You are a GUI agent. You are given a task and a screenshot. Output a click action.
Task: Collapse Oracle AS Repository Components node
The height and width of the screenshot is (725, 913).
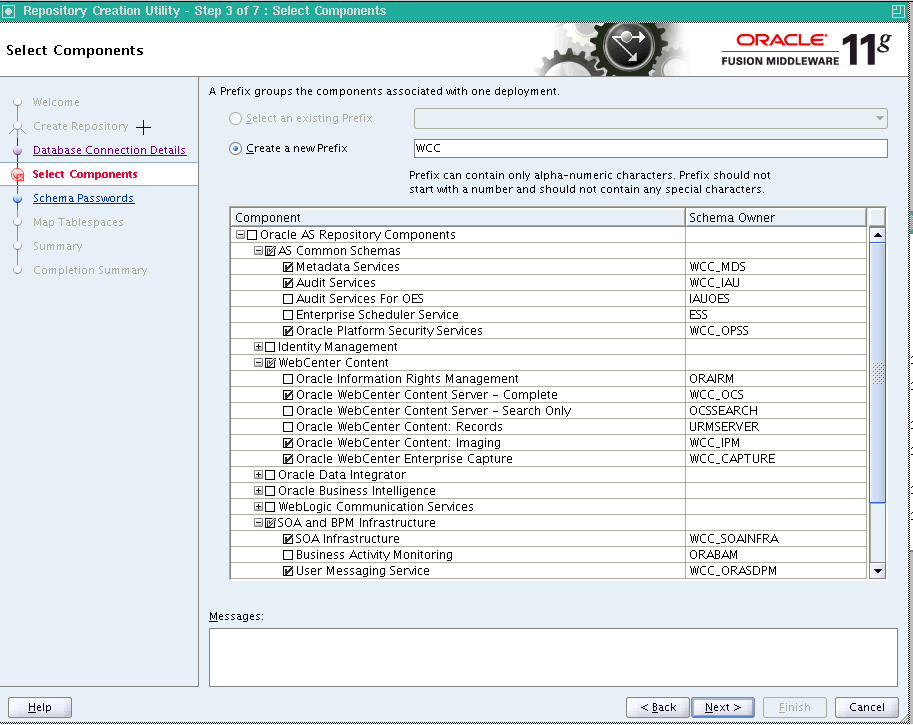[240, 235]
